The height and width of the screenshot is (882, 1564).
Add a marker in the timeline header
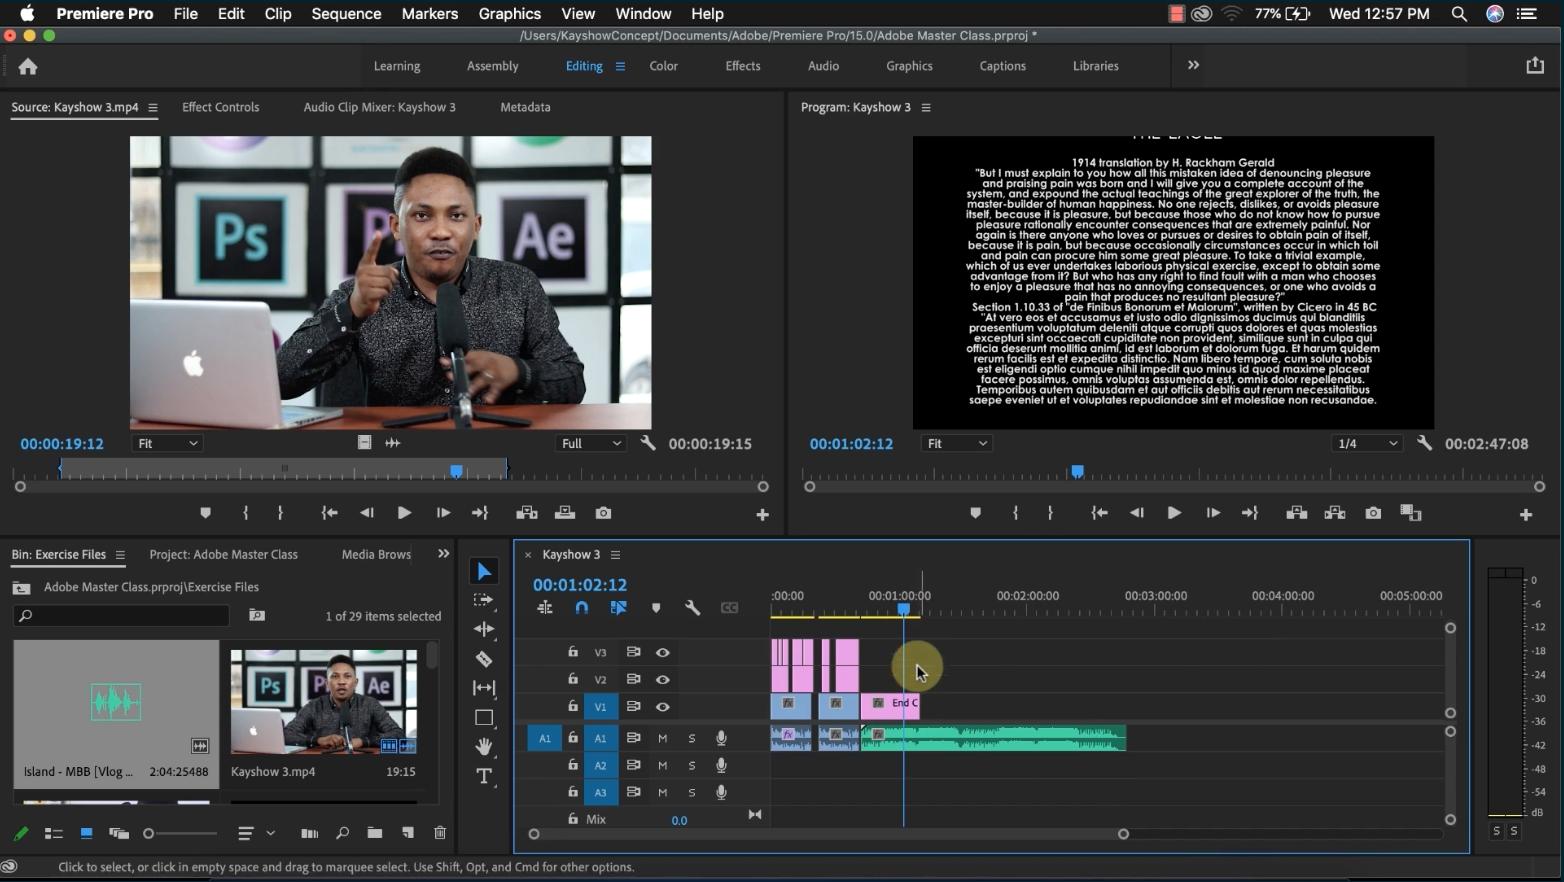[x=656, y=608]
